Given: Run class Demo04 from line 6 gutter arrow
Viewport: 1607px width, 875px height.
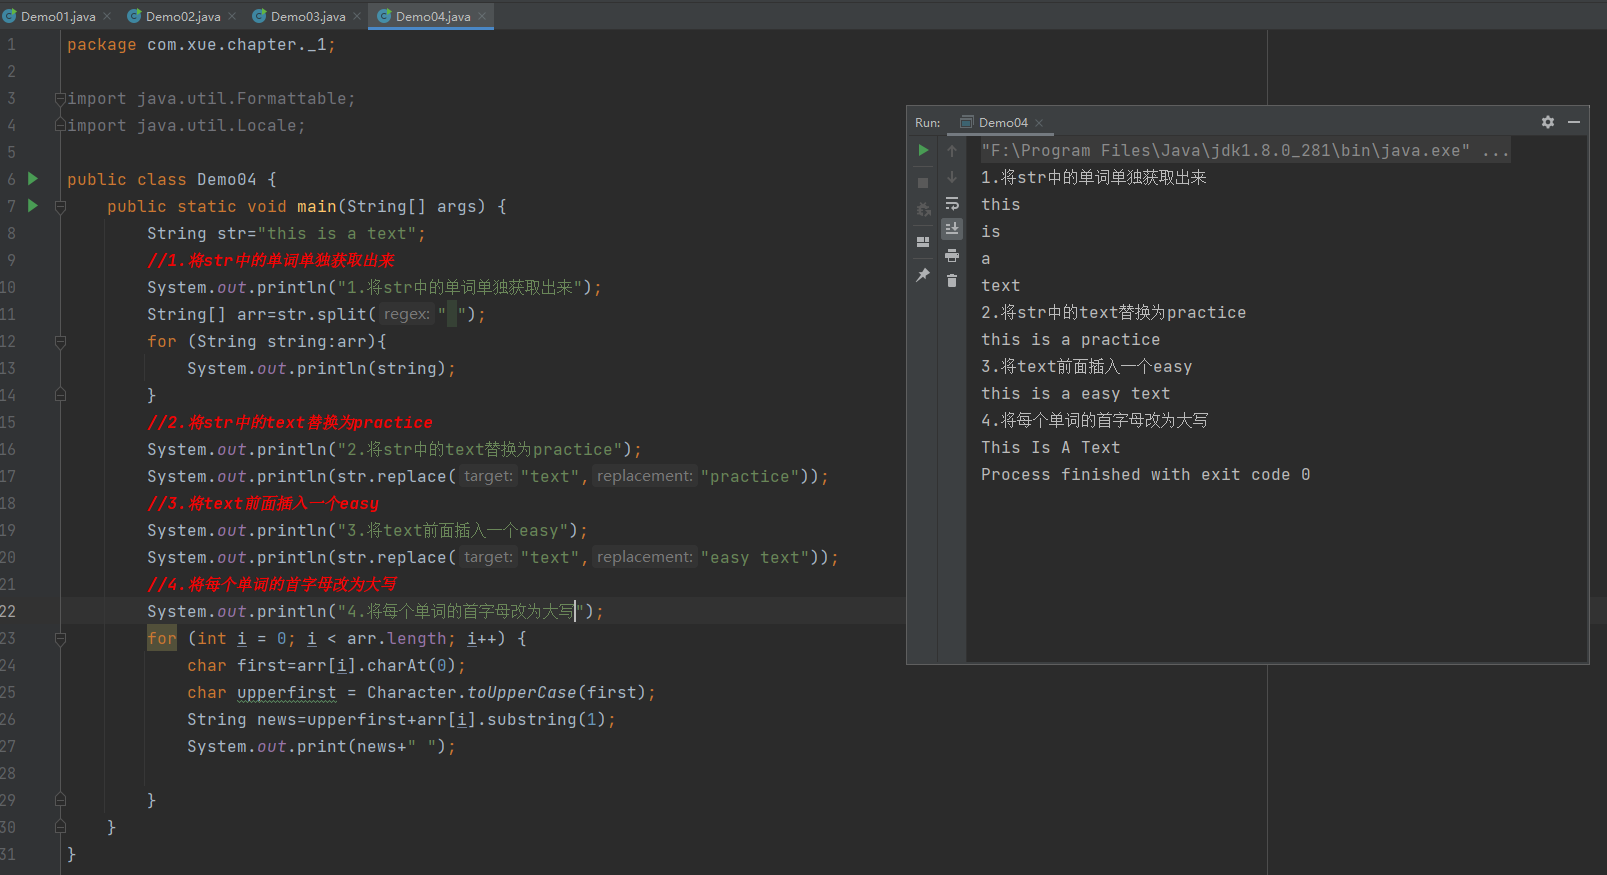Looking at the screenshot, I should tap(33, 179).
